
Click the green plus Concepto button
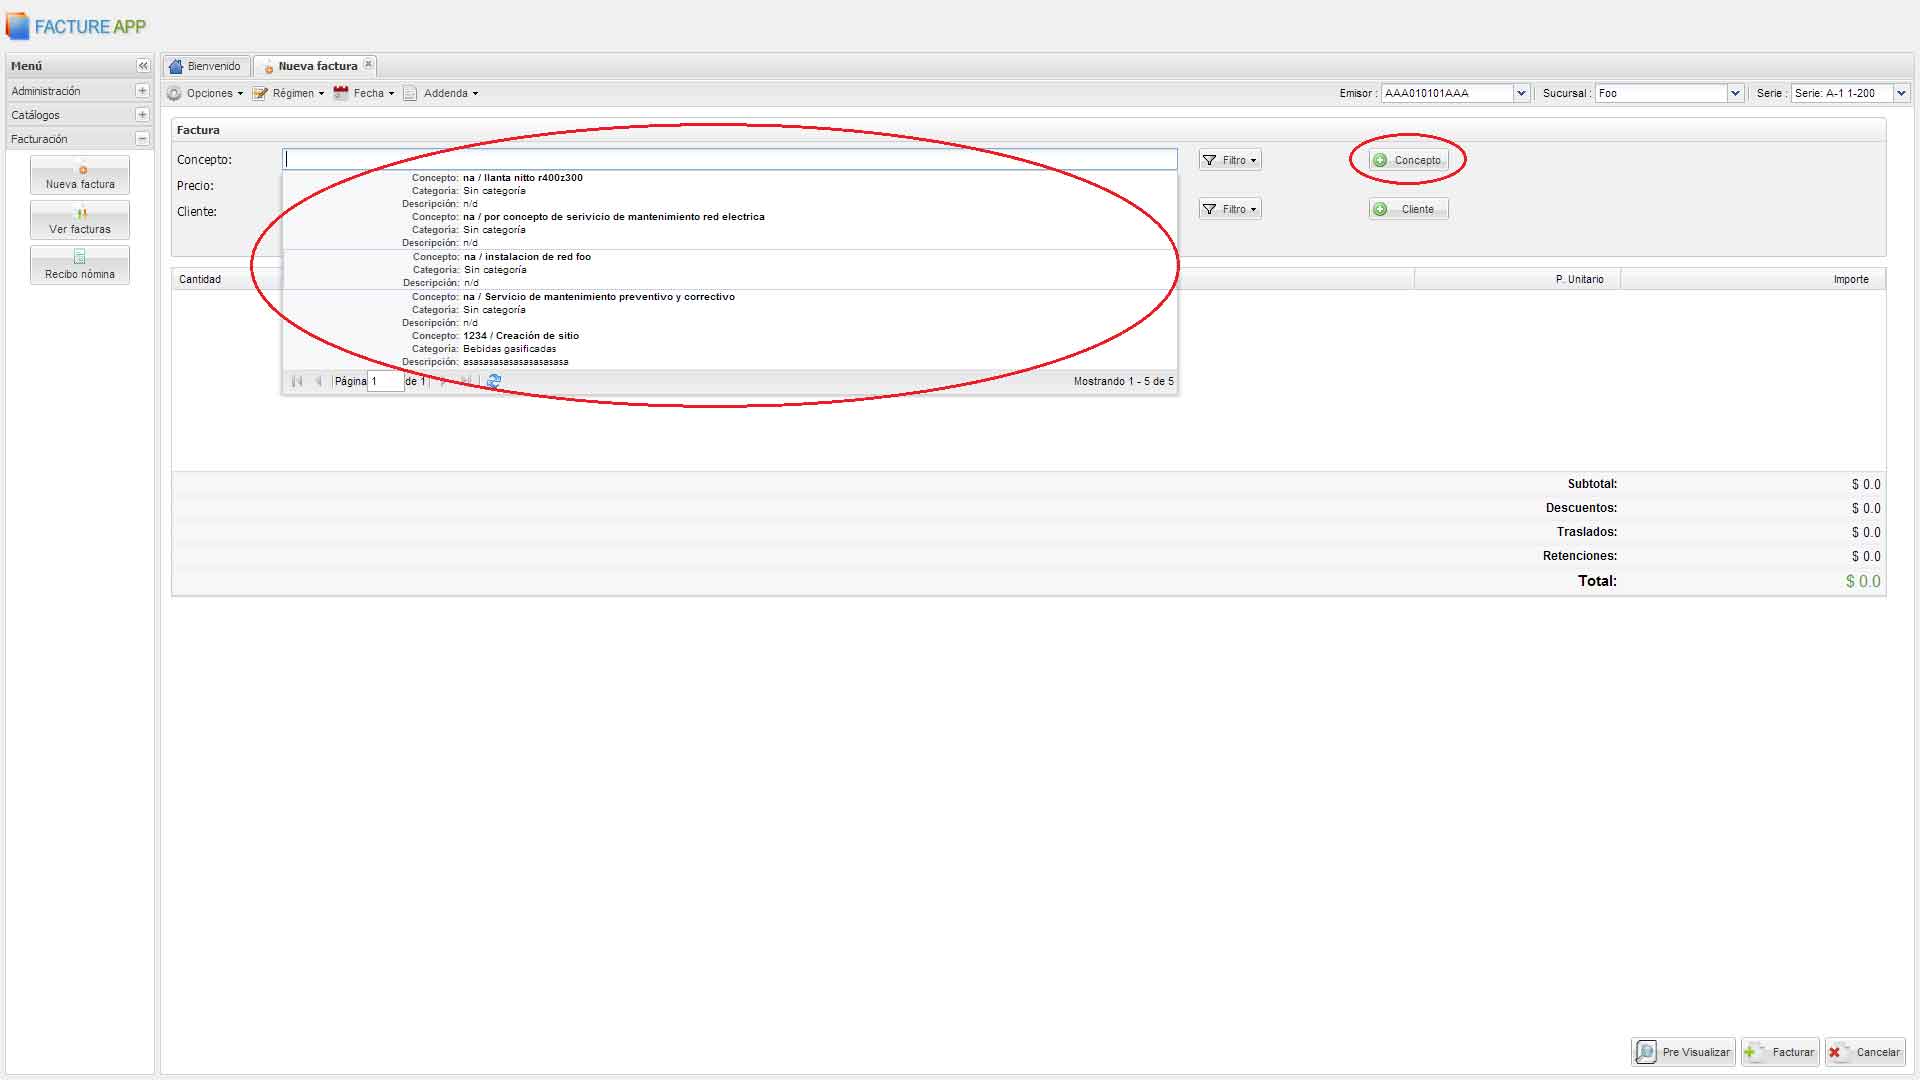point(1407,160)
